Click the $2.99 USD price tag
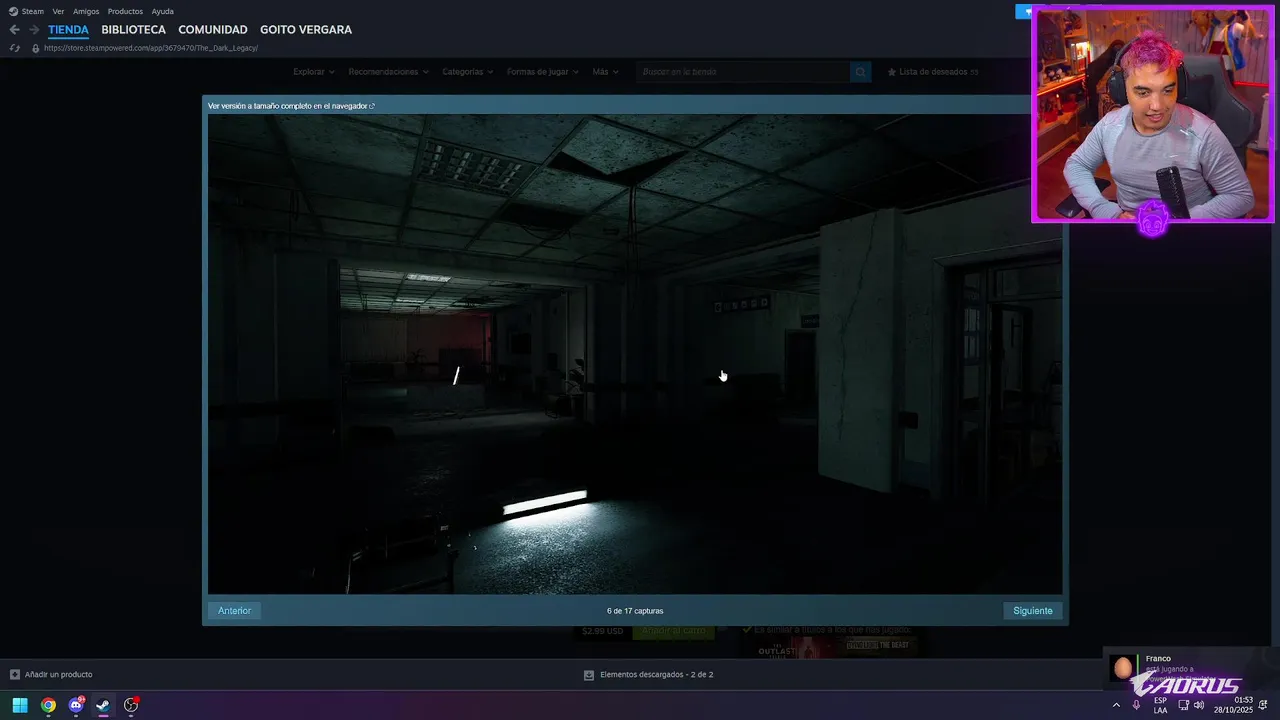The width and height of the screenshot is (1280, 720). (603, 631)
